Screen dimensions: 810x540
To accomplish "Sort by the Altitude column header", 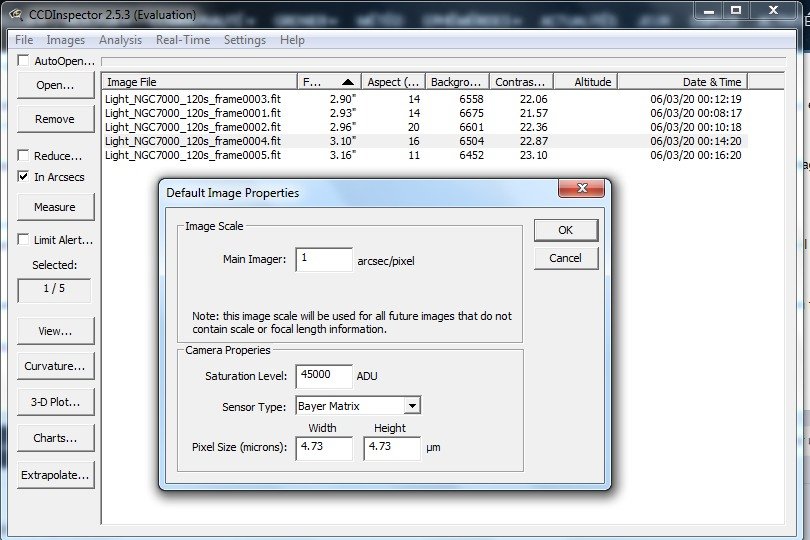I will pyautogui.click(x=586, y=82).
